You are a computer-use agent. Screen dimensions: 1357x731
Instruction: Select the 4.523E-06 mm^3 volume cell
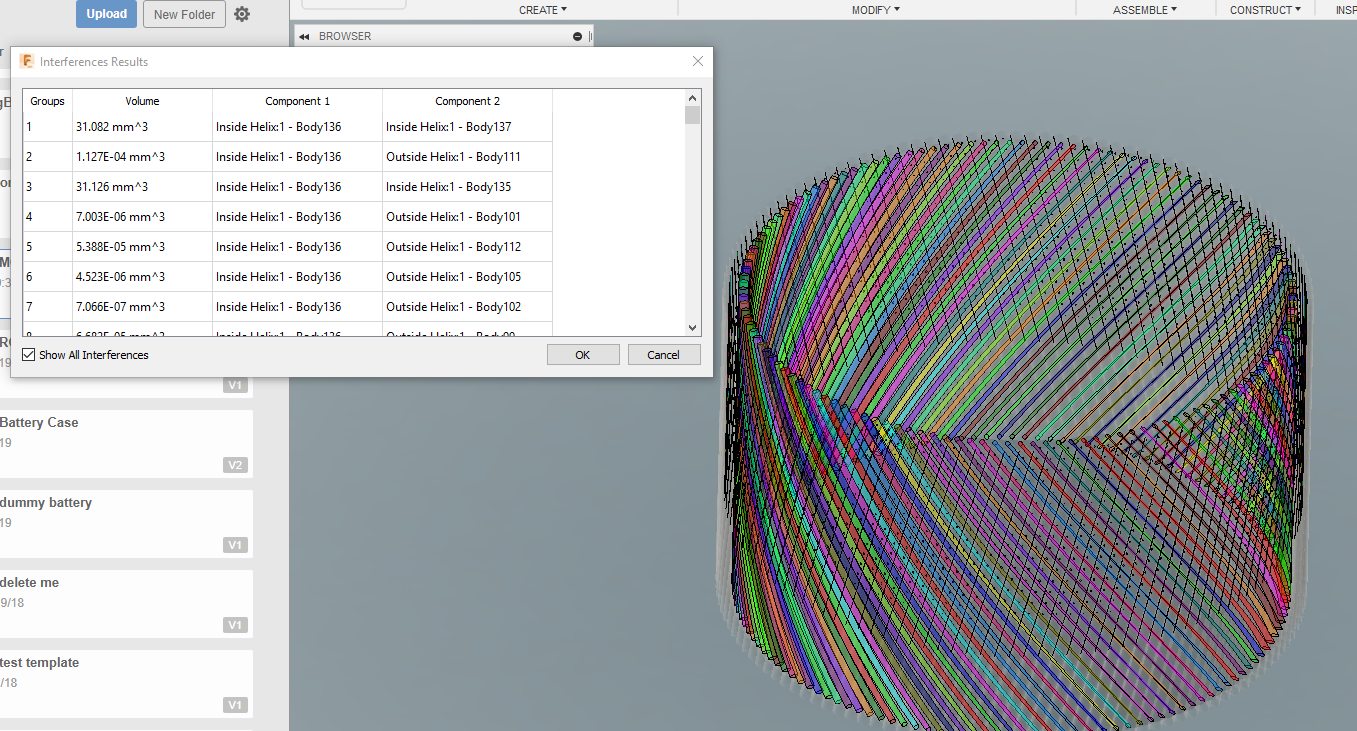click(143, 277)
